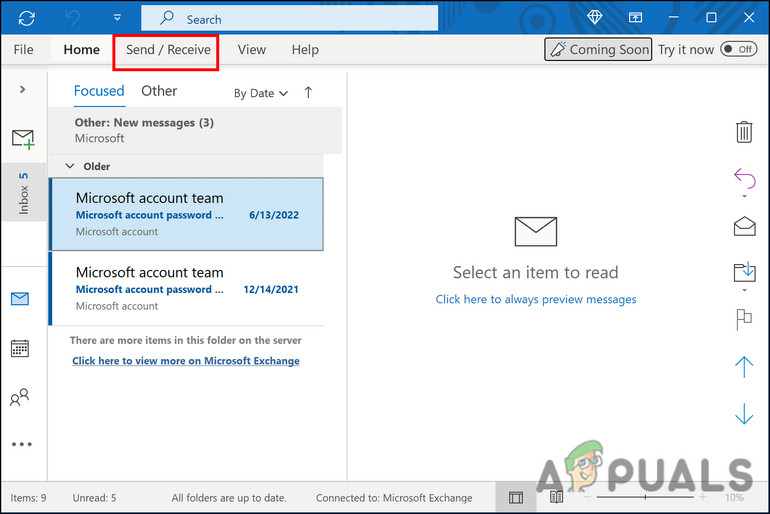Image resolution: width=770 pixels, height=514 pixels.
Task: Click All folders are up to date status
Action: pos(229,498)
